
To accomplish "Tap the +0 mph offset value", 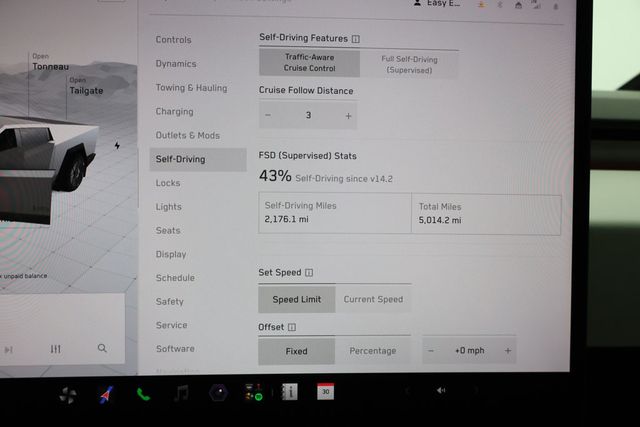I will tap(469, 351).
